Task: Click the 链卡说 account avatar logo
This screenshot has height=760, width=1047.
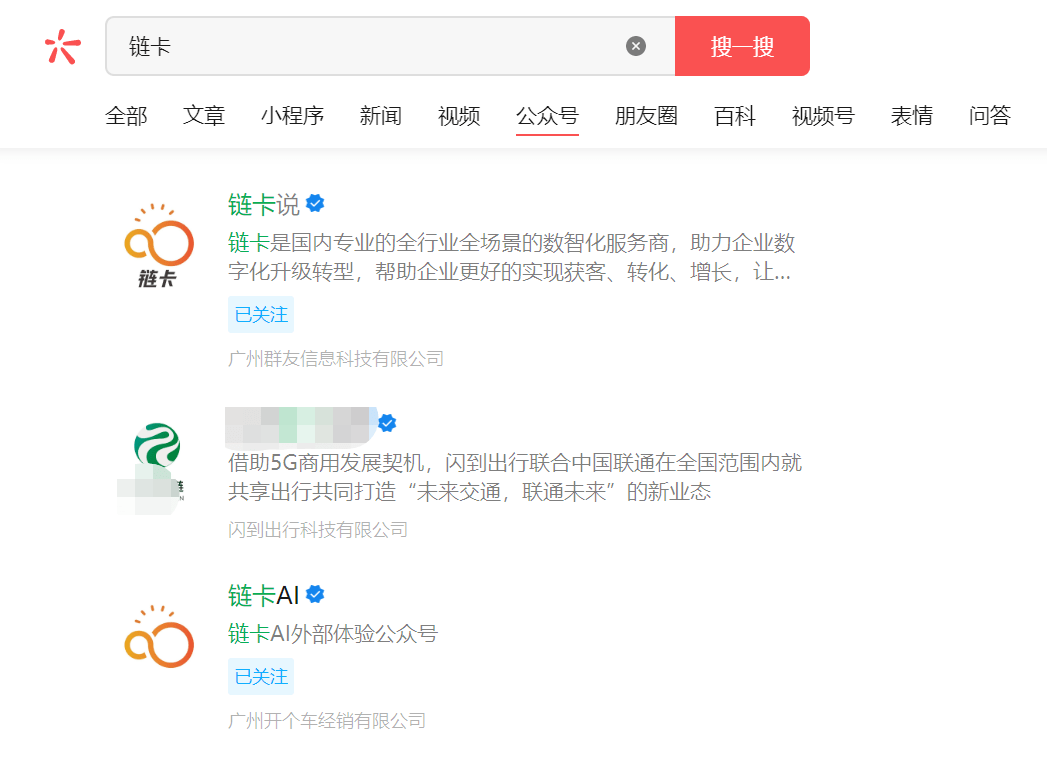Action: (x=158, y=245)
